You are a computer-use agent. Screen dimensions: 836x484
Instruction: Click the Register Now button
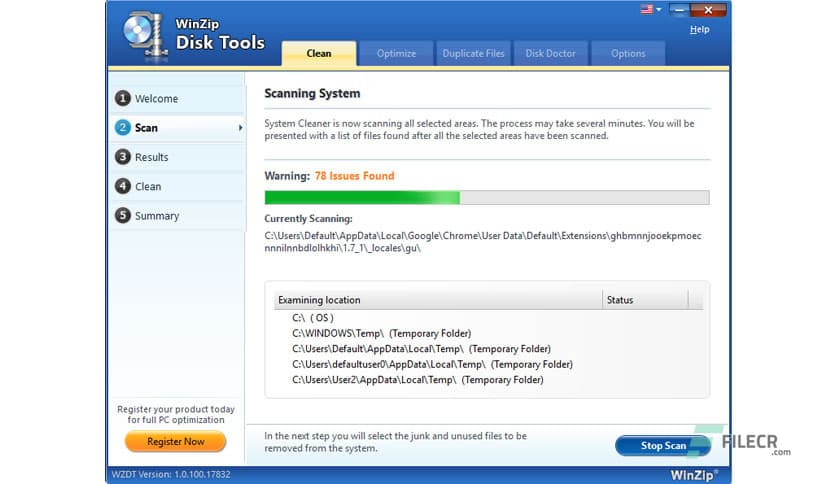(x=175, y=441)
